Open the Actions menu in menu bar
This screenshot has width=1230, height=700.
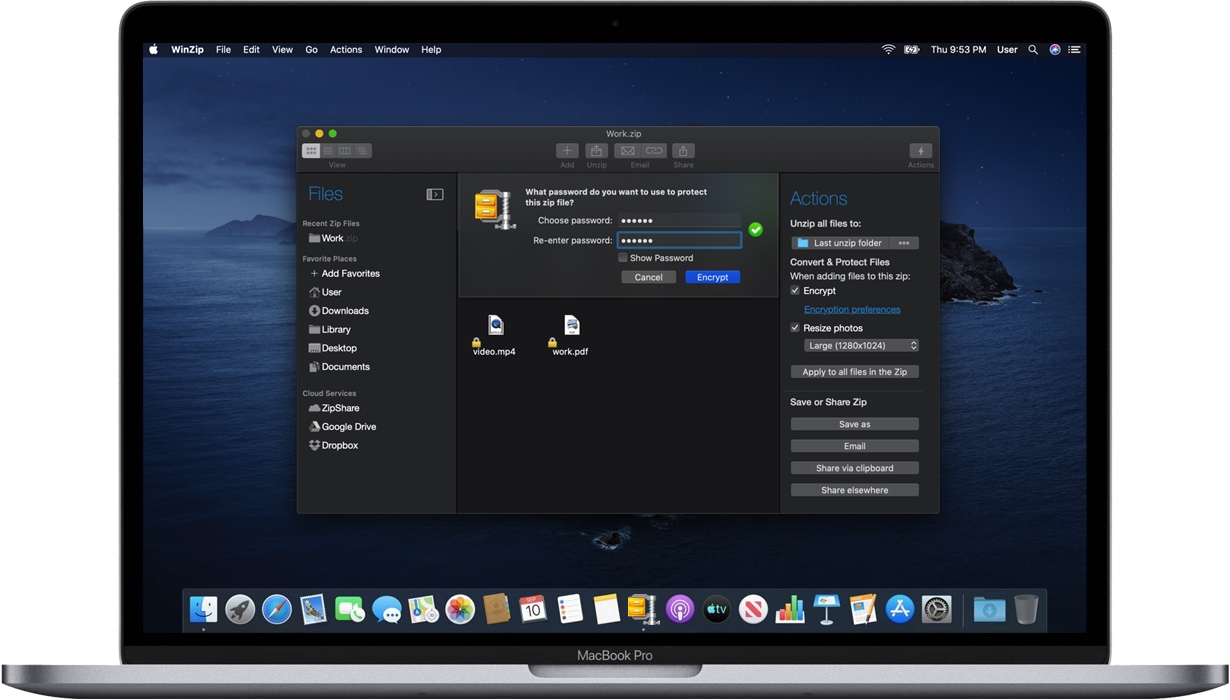coord(346,49)
